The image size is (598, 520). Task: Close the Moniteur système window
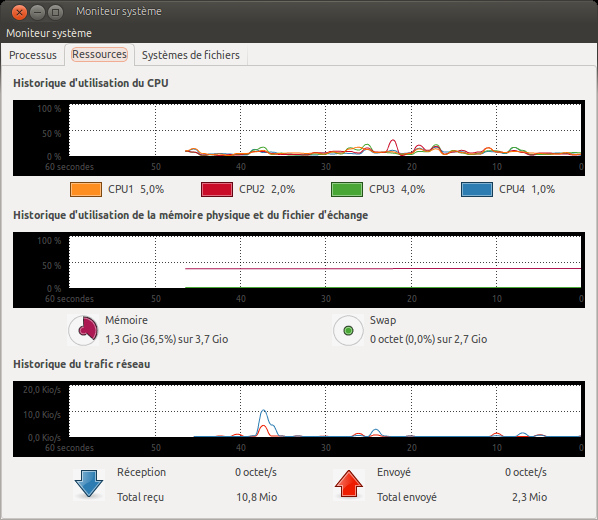[x=19, y=13]
